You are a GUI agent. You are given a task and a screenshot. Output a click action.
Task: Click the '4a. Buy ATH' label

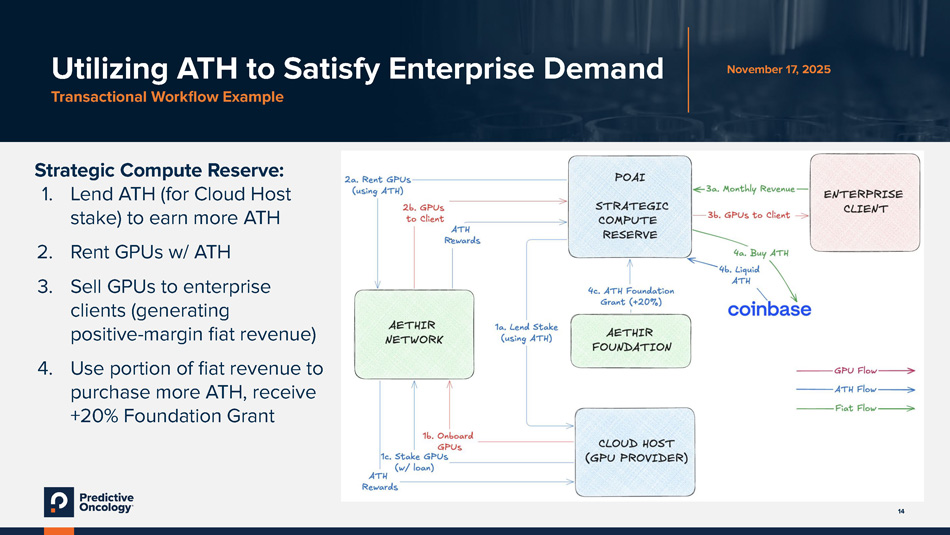tap(760, 252)
